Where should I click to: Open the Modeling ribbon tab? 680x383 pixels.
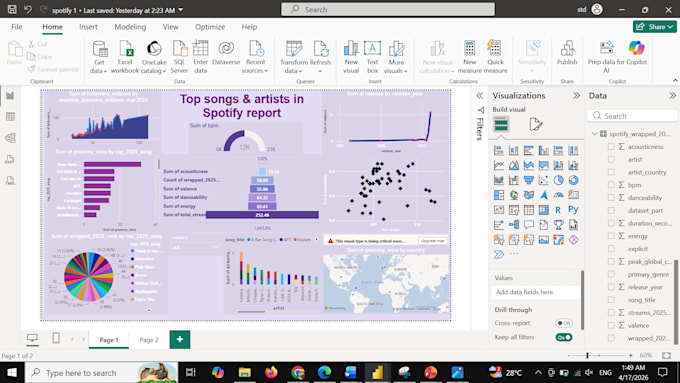[130, 27]
